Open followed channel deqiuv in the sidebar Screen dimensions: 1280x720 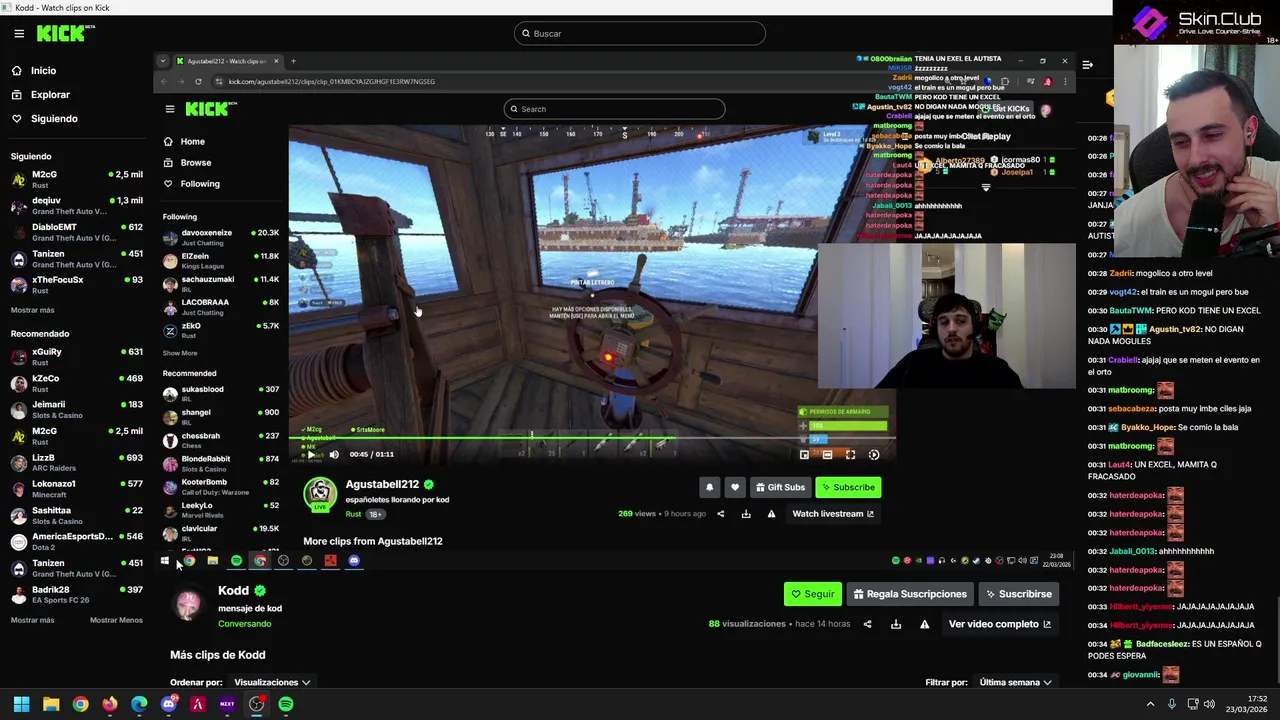click(75, 205)
